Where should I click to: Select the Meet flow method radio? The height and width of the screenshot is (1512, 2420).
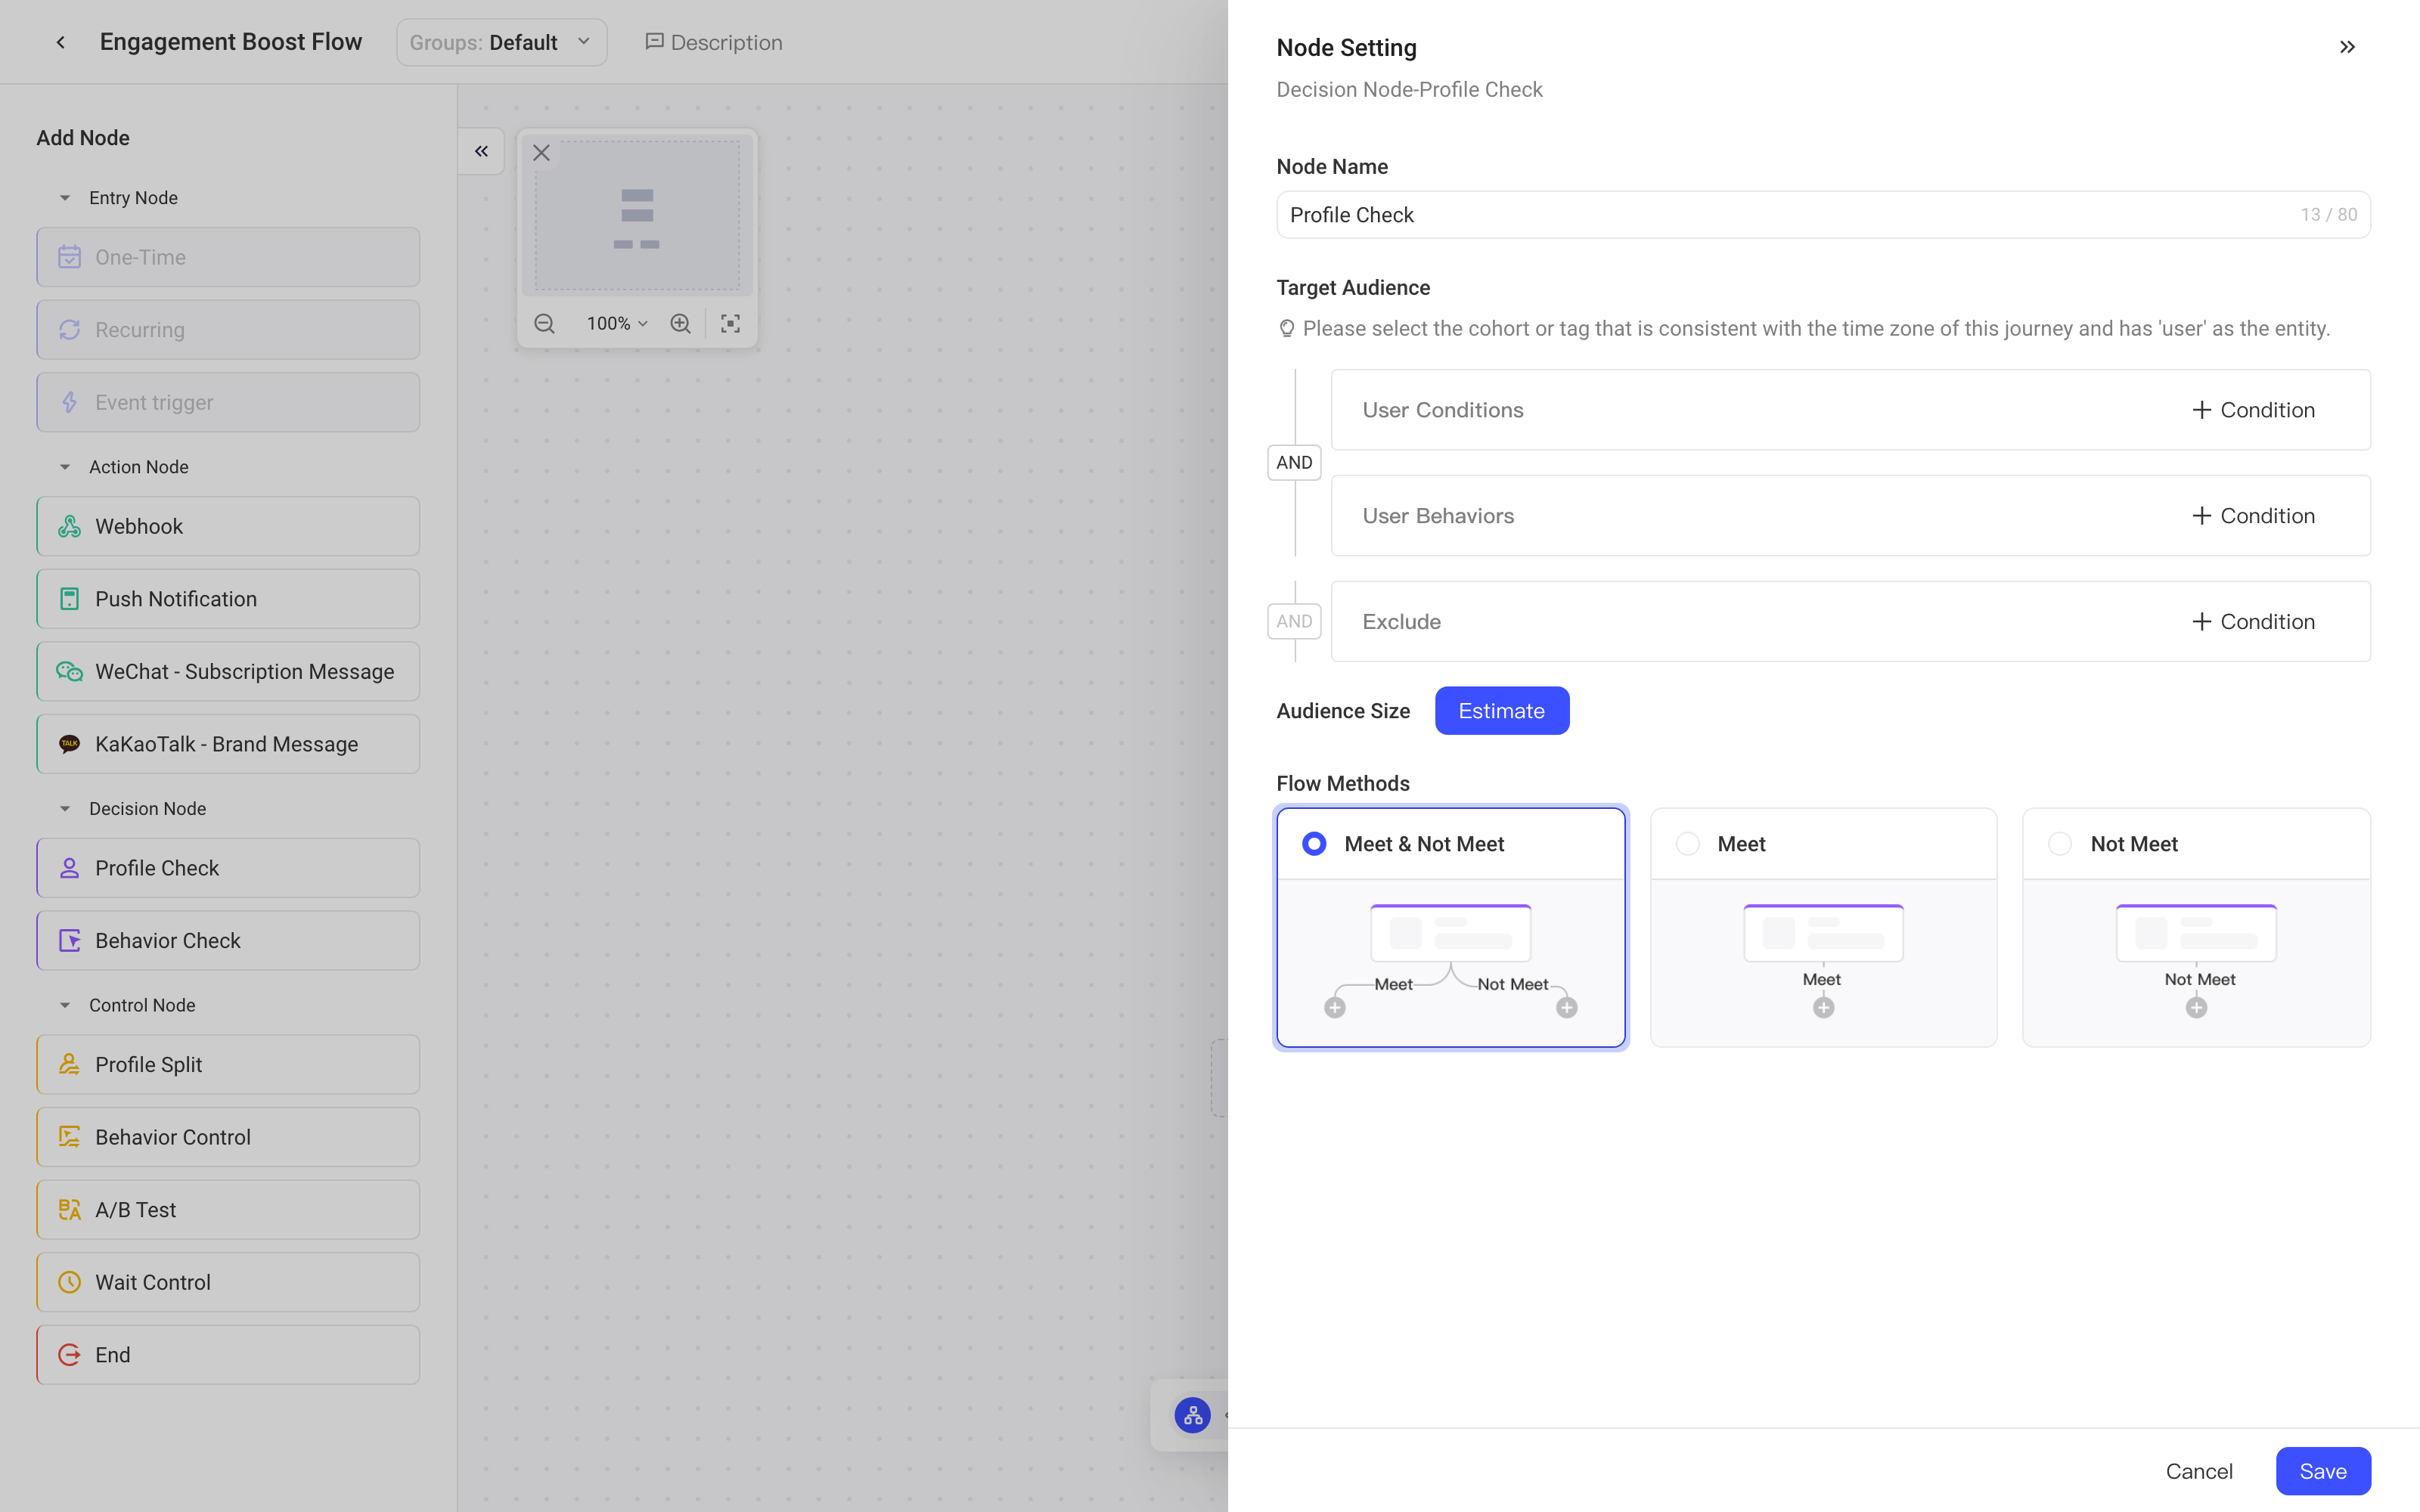pos(1687,844)
